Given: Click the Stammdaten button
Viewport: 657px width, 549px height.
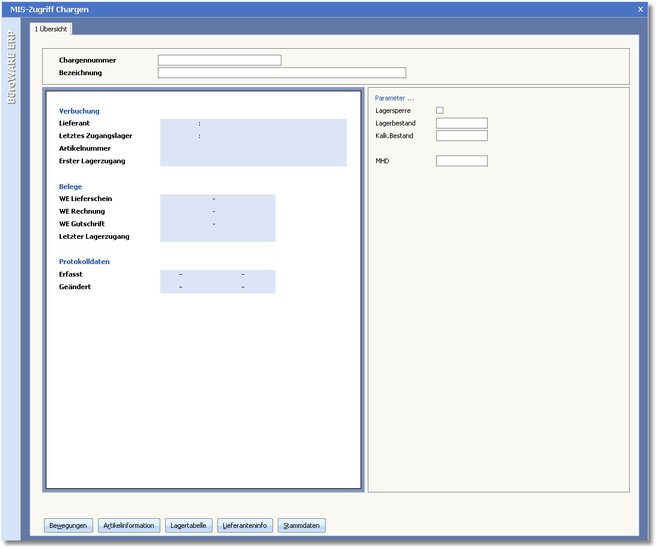Looking at the screenshot, I should (302, 525).
